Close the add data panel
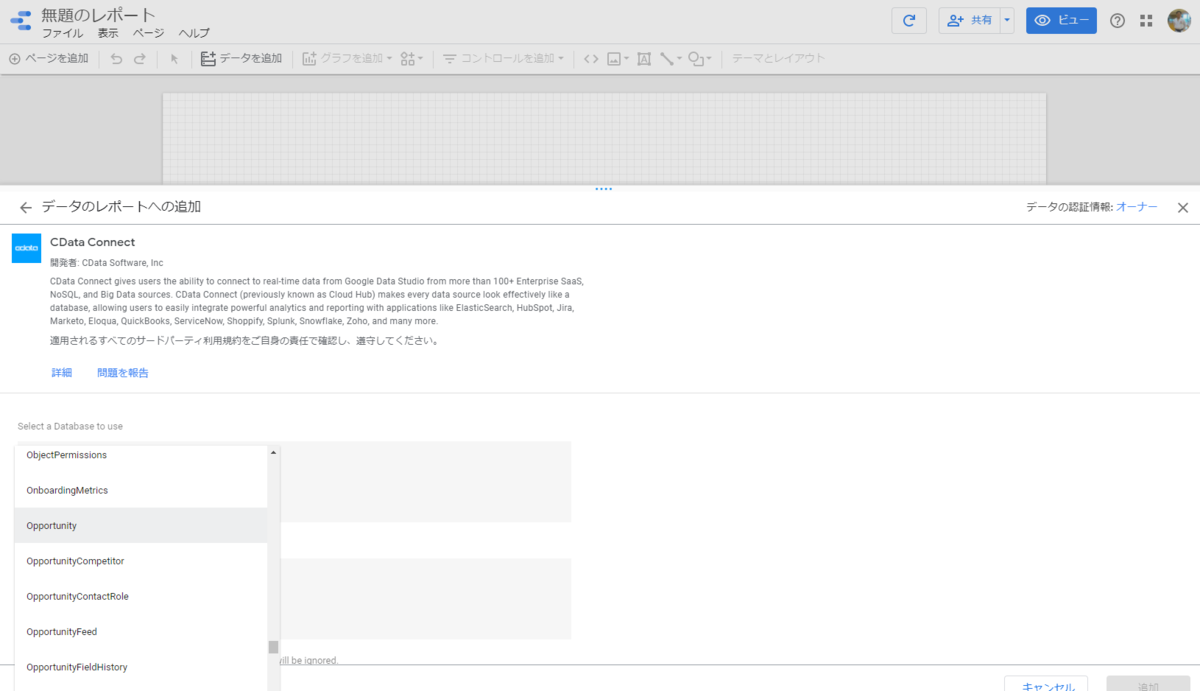Image resolution: width=1200 pixels, height=691 pixels. pyautogui.click(x=1183, y=207)
